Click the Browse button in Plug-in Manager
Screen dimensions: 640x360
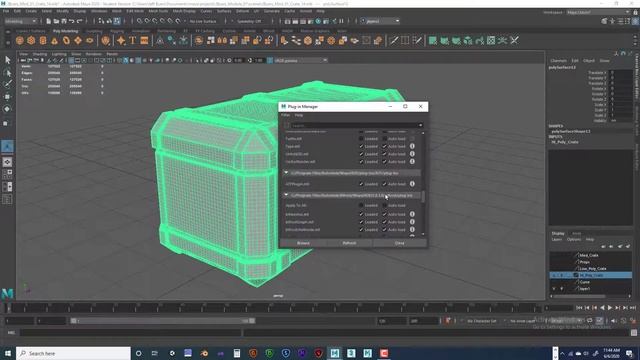pos(303,243)
